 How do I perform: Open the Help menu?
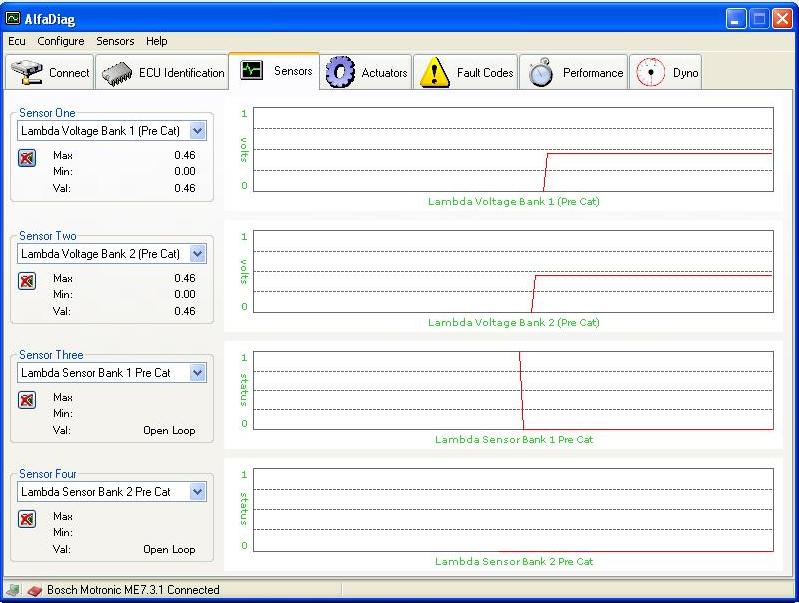tap(156, 41)
